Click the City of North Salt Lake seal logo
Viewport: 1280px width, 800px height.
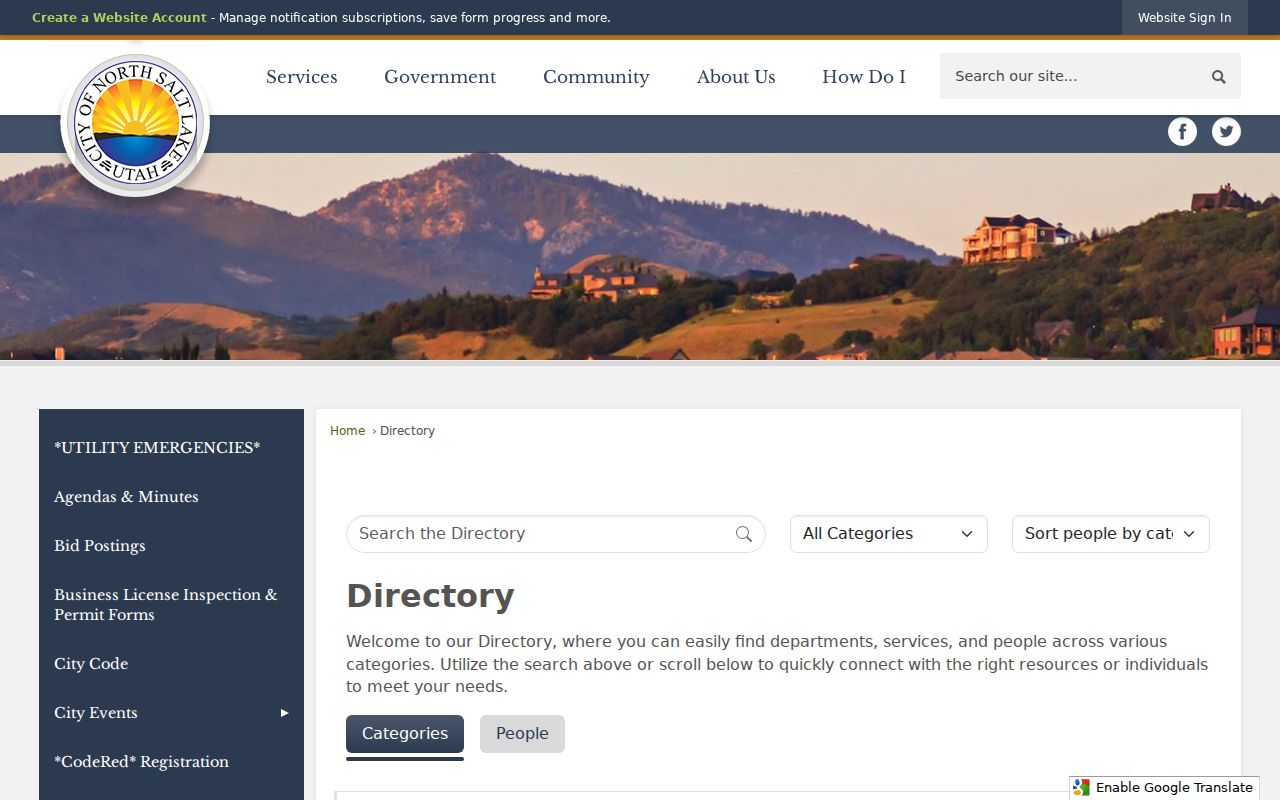tap(135, 125)
